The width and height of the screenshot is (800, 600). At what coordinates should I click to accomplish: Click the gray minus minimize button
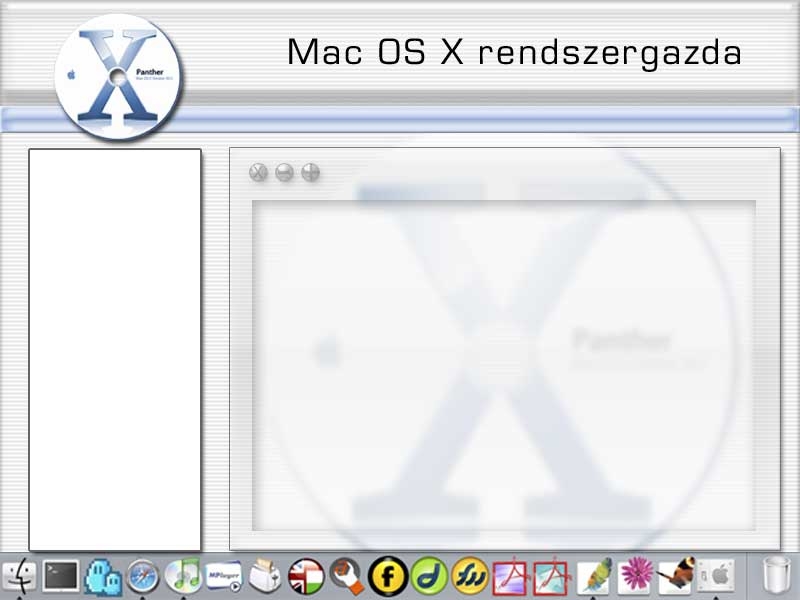284,172
